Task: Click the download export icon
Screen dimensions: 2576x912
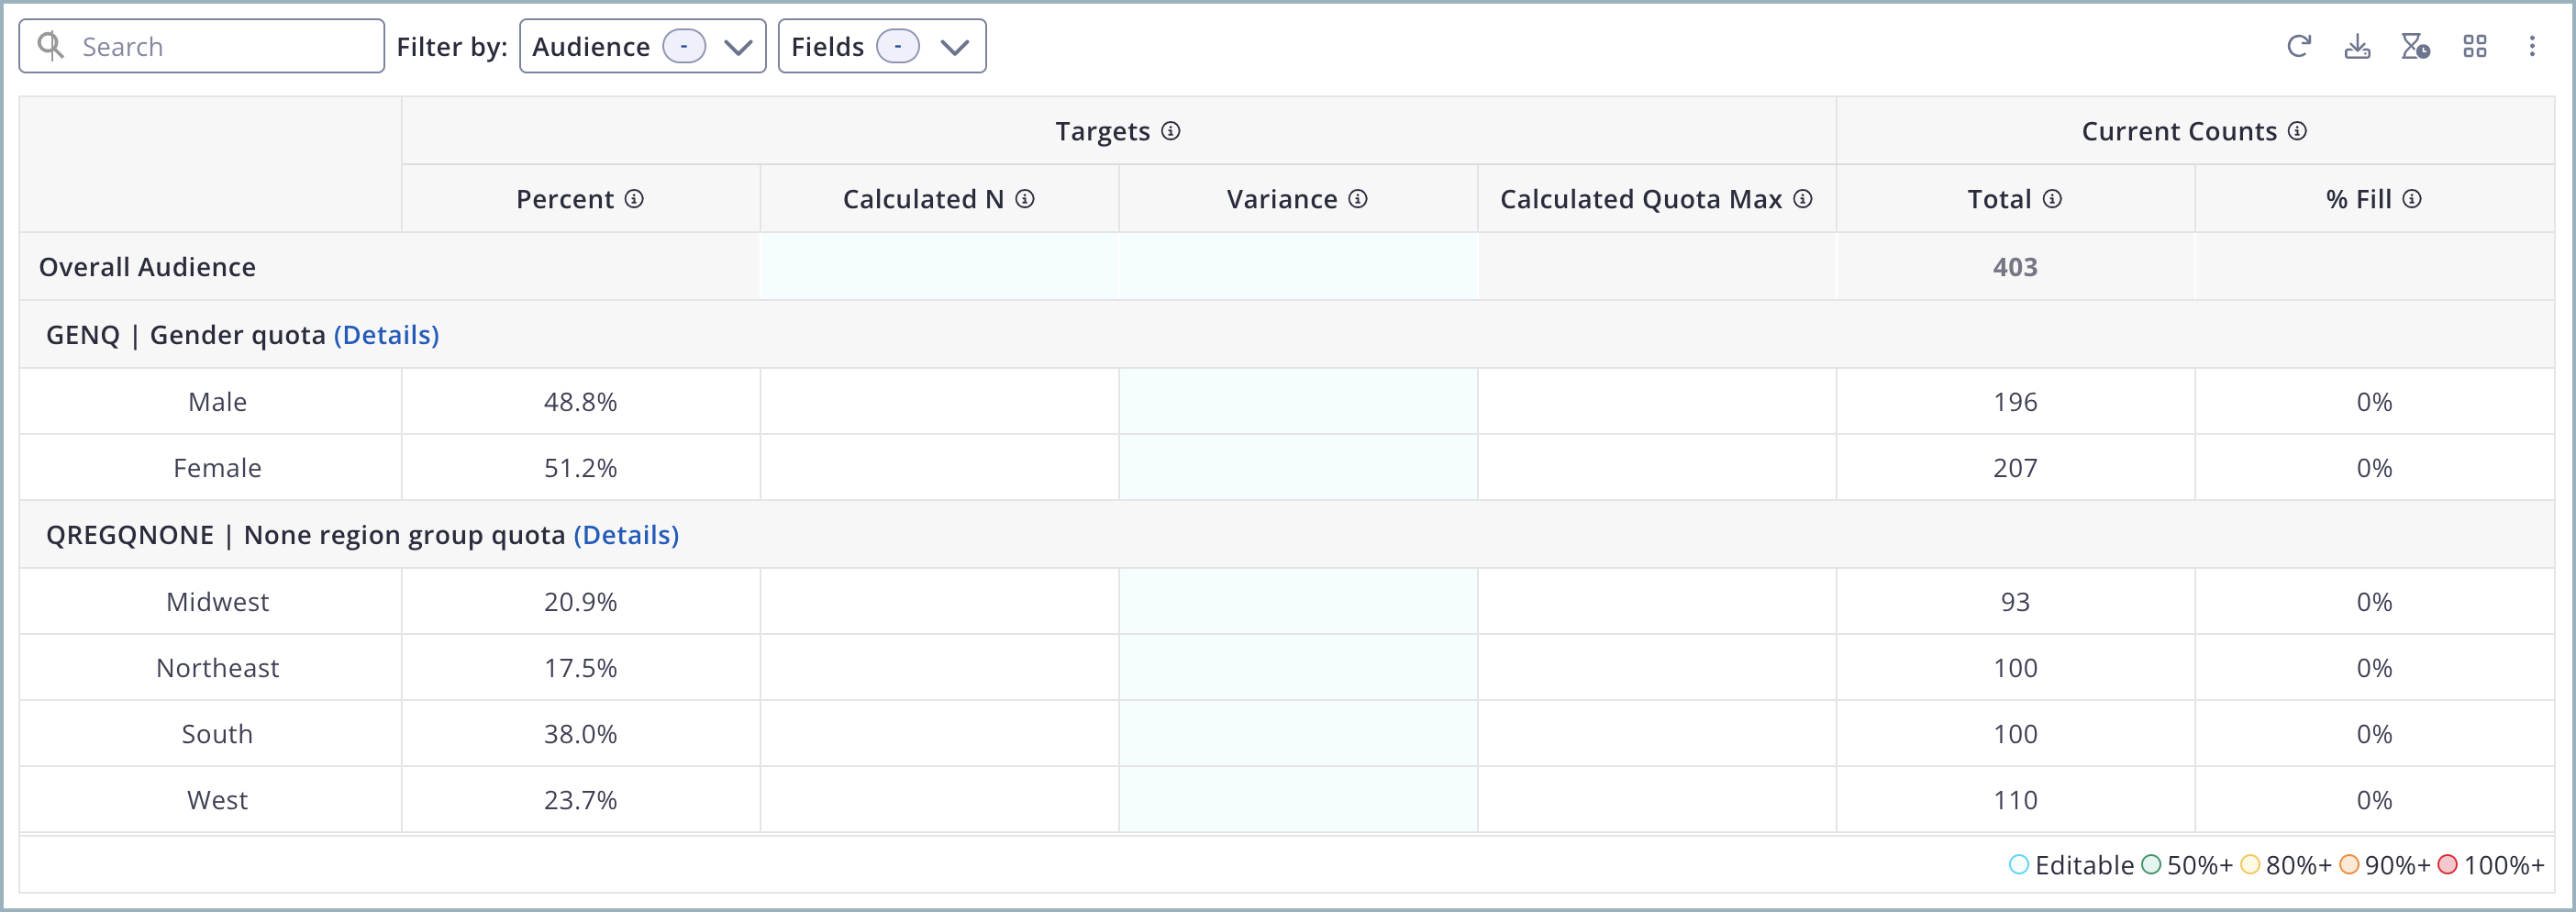Action: tap(2357, 46)
